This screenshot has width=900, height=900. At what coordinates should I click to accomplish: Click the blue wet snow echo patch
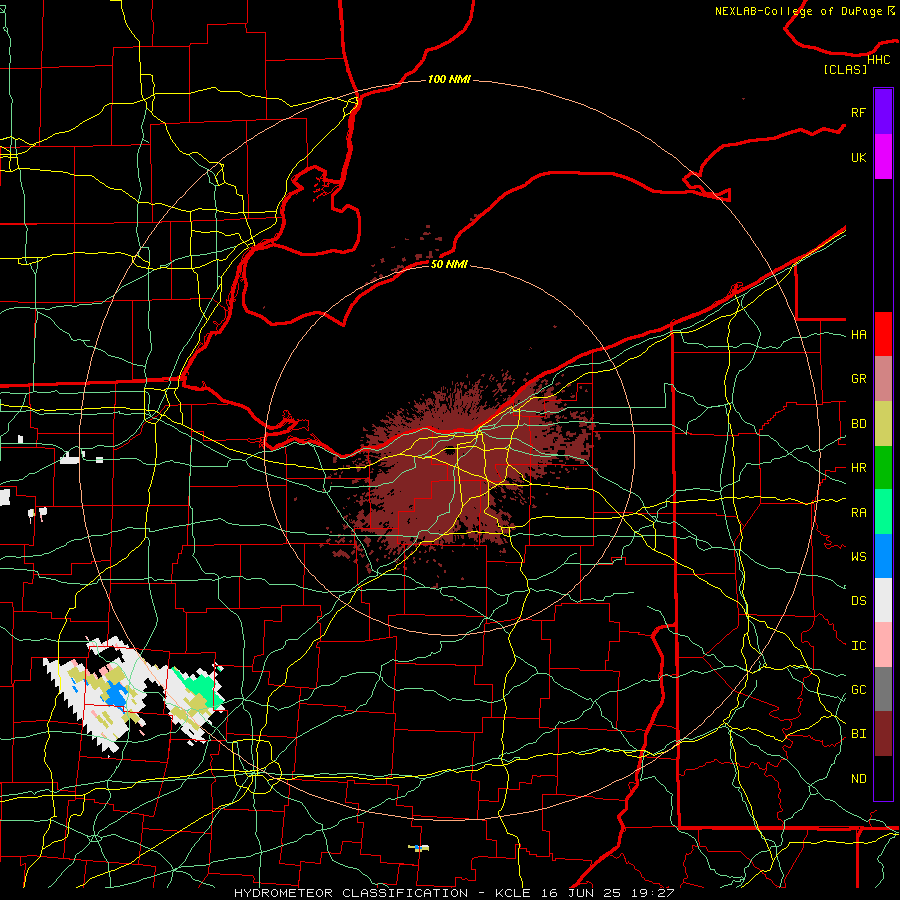[x=117, y=696]
